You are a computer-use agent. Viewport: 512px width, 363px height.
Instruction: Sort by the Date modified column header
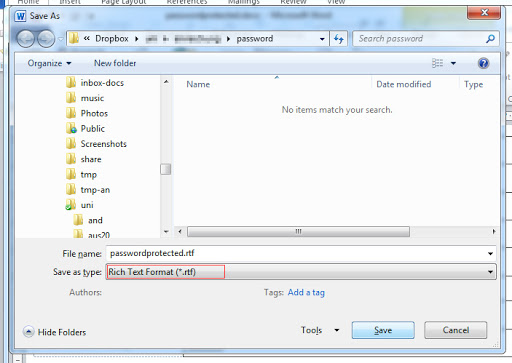click(x=404, y=84)
